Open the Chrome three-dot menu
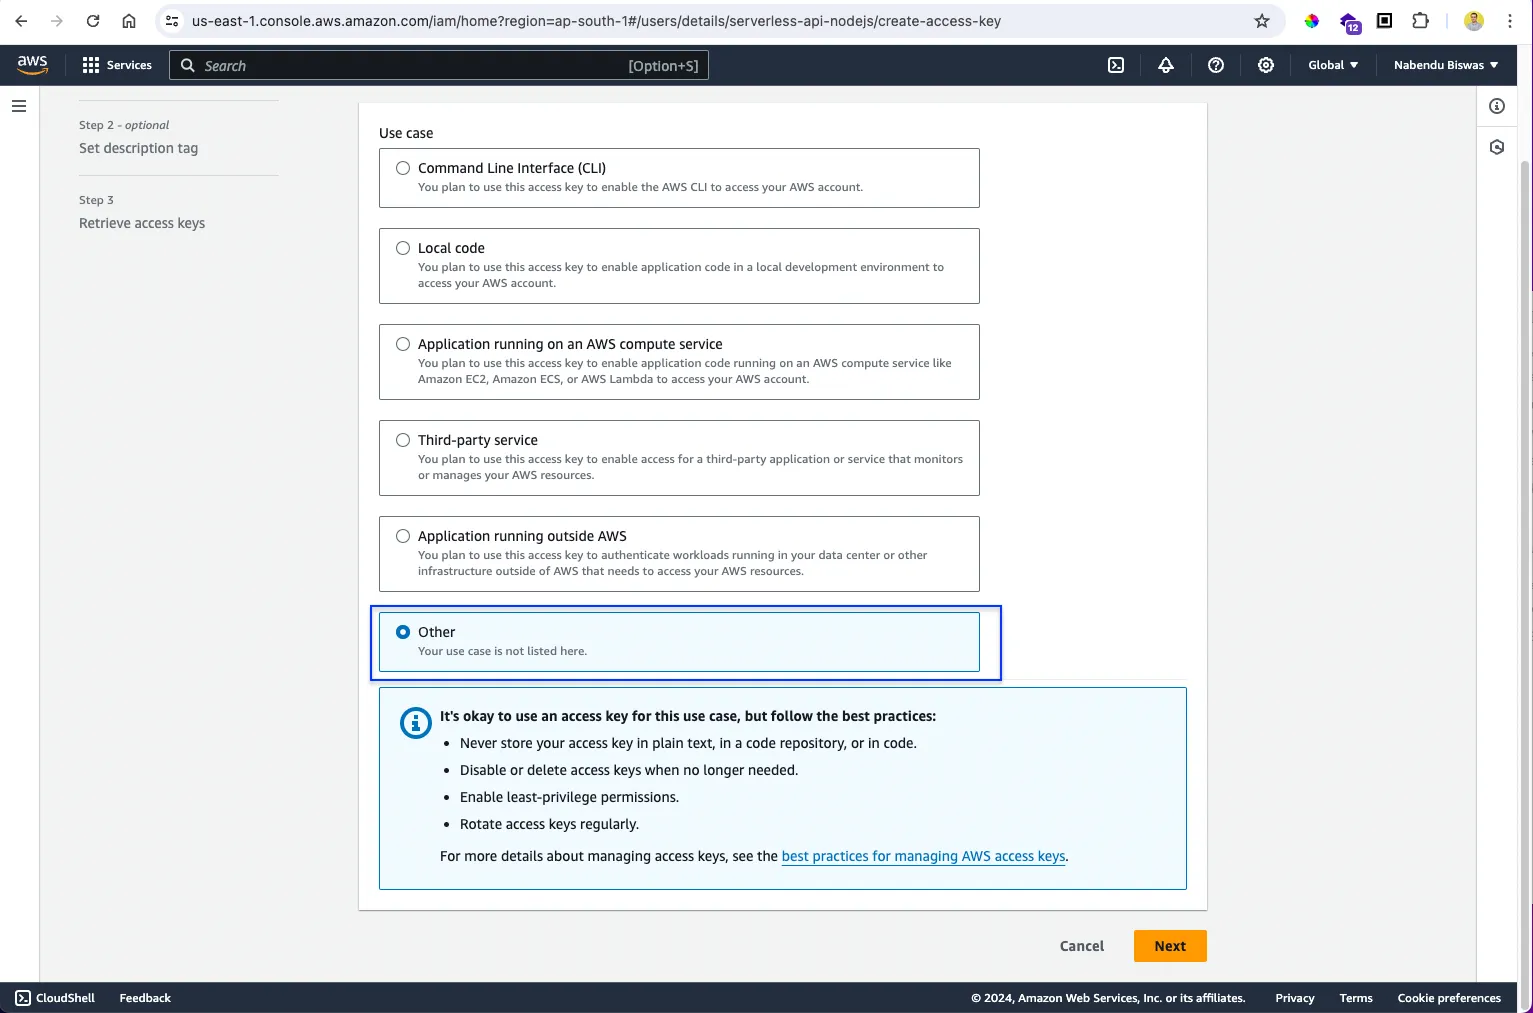1533x1013 pixels. point(1510,21)
